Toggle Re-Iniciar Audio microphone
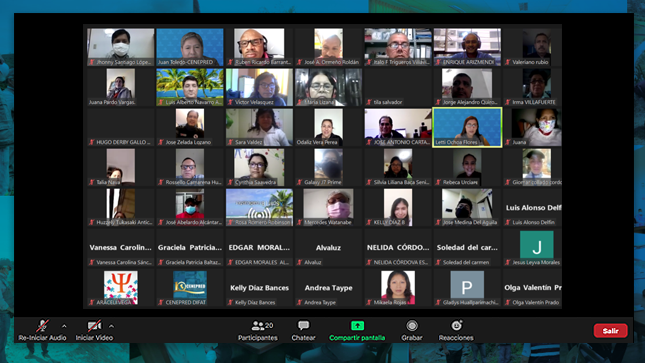Image resolution: width=645 pixels, height=363 pixels. [42, 326]
